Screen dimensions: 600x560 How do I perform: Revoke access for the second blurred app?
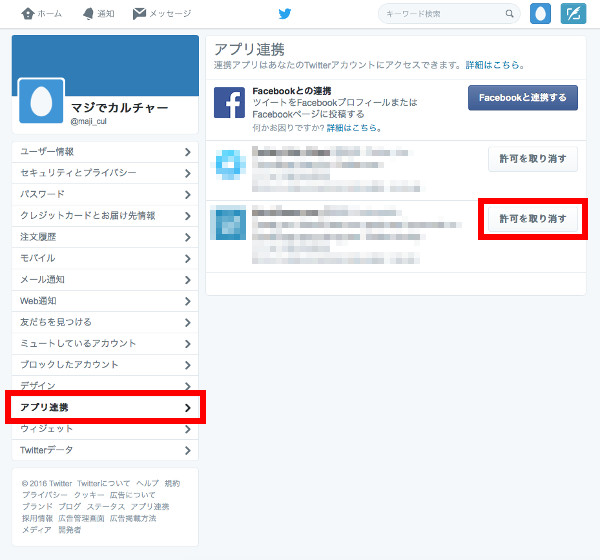532,219
